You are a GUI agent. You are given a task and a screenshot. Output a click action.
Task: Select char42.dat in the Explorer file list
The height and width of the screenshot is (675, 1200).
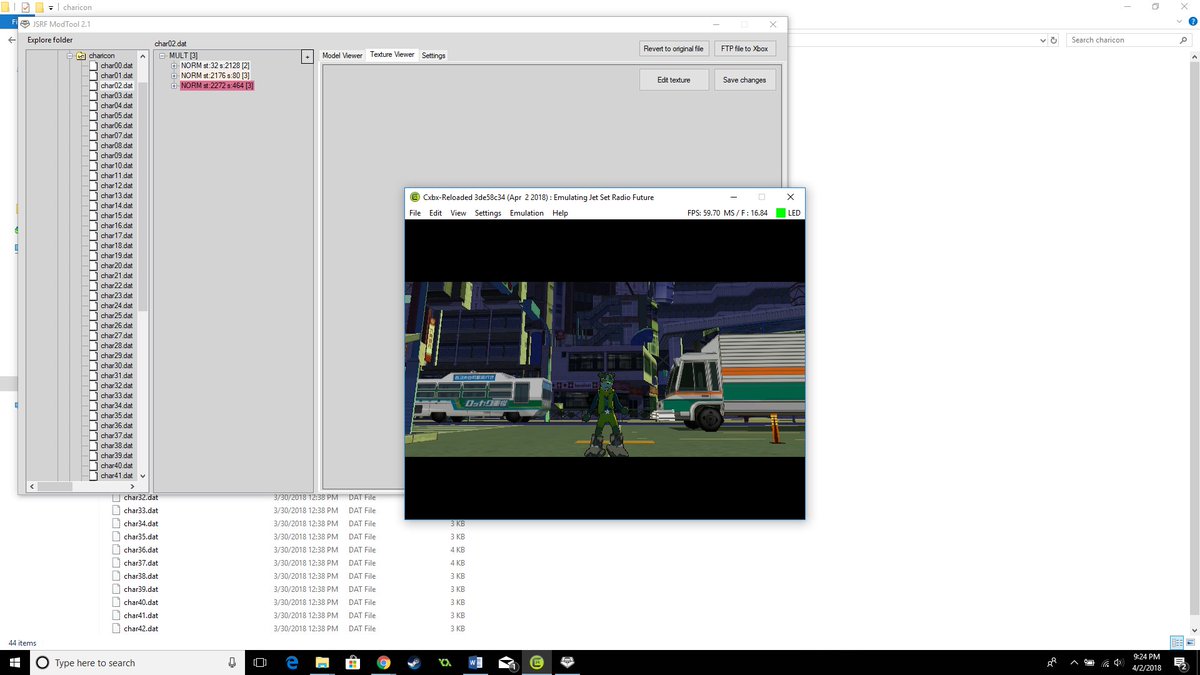[141, 629]
